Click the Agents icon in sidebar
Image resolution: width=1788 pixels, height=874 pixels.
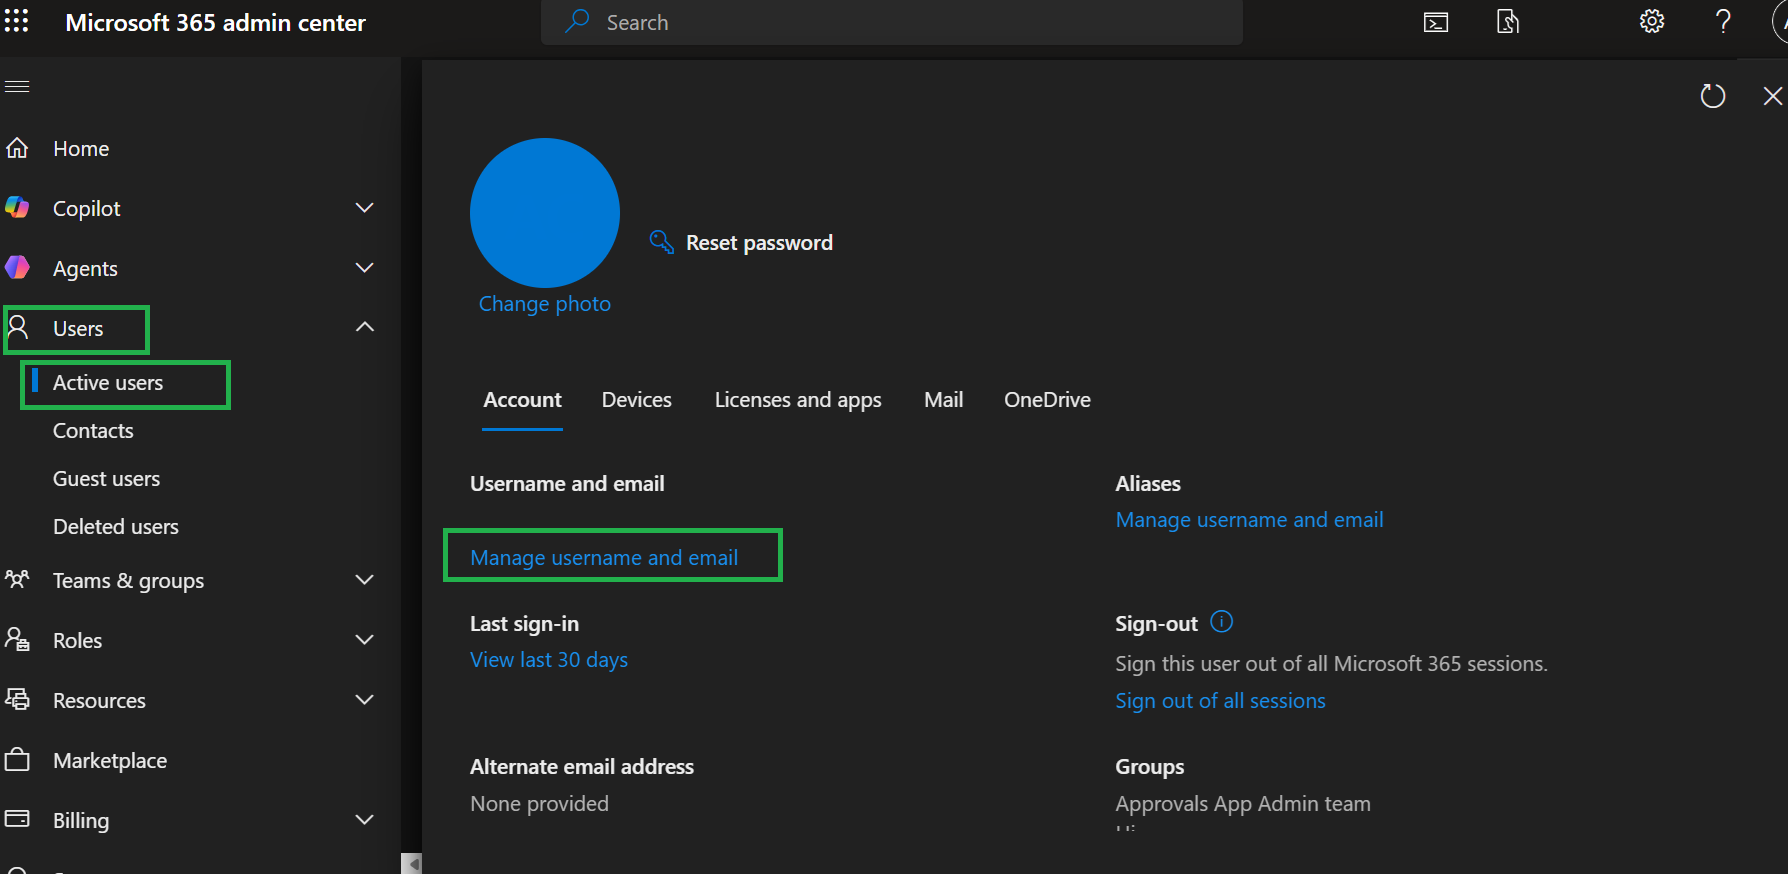pos(17,267)
